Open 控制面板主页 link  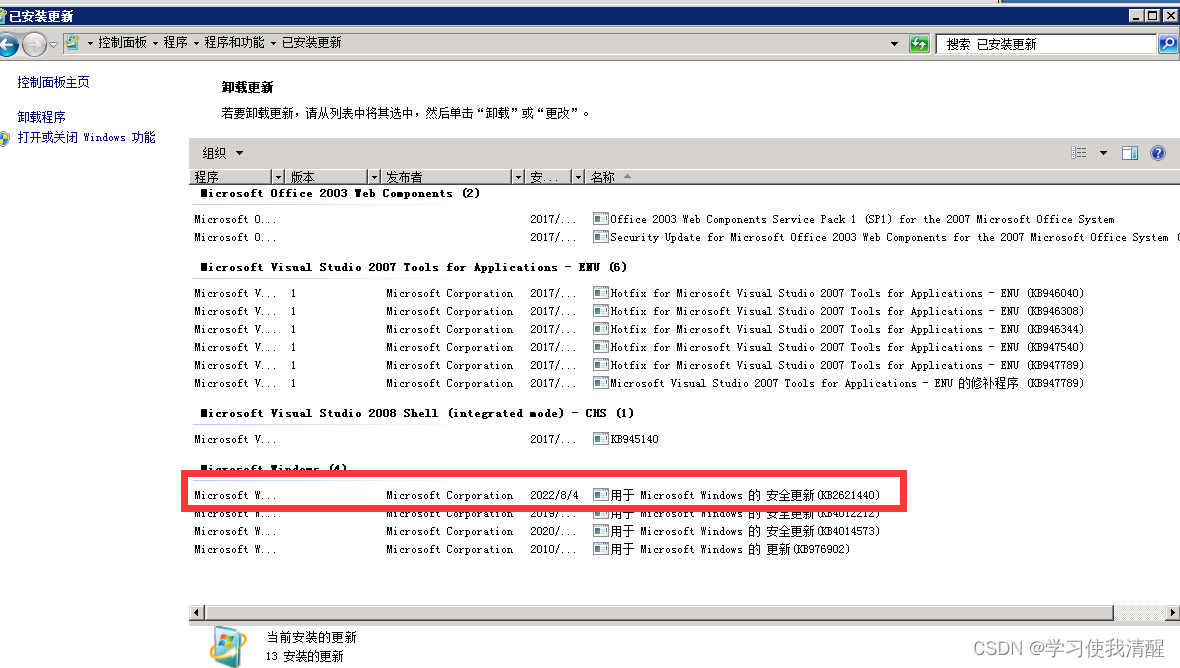53,82
